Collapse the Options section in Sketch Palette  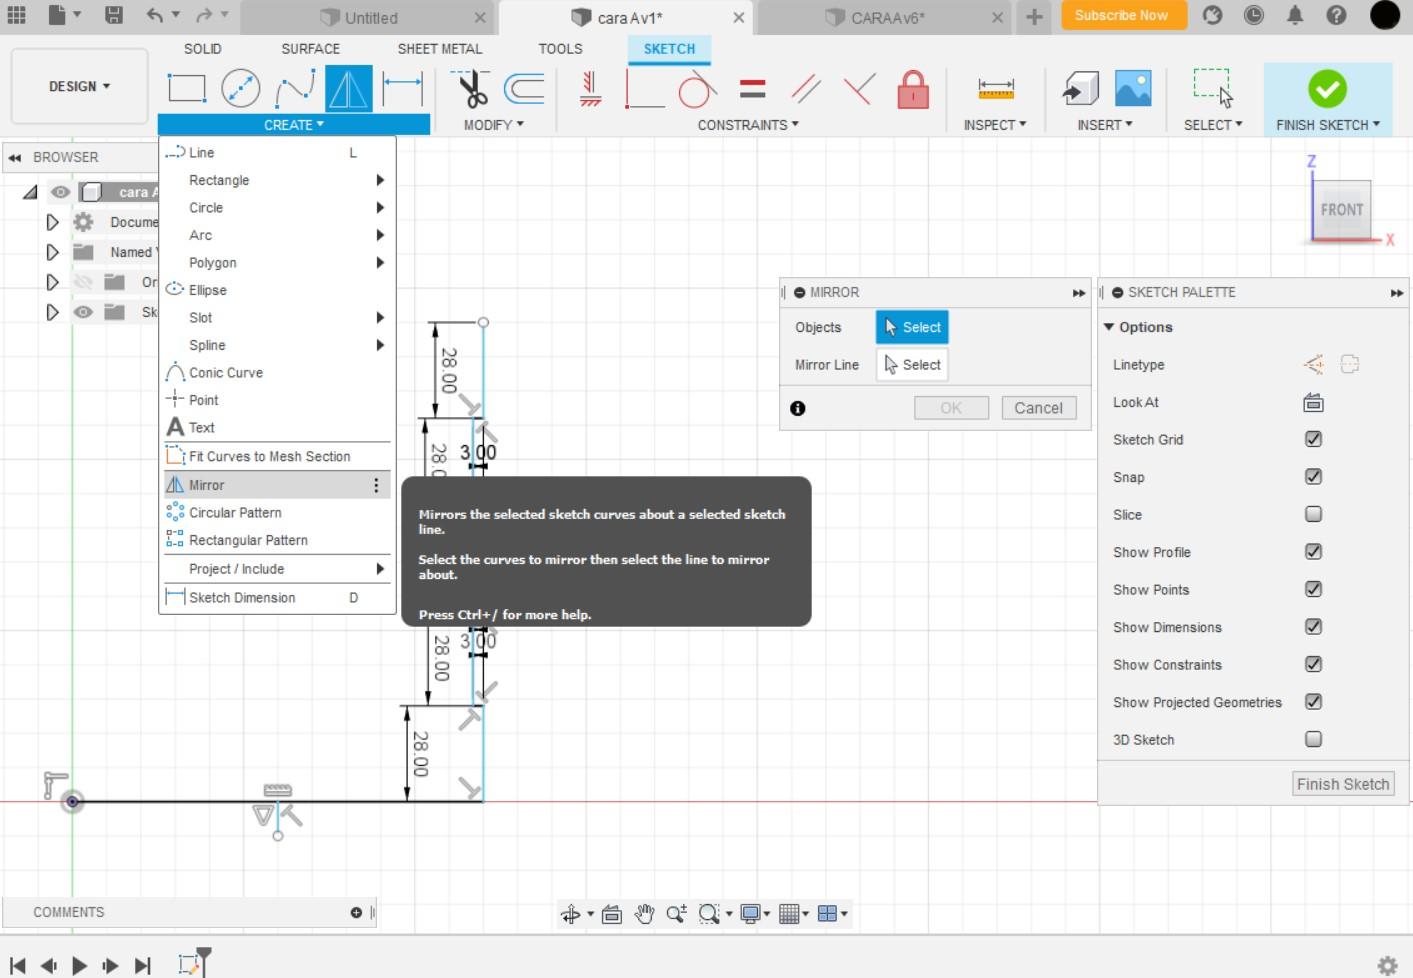coord(1108,327)
